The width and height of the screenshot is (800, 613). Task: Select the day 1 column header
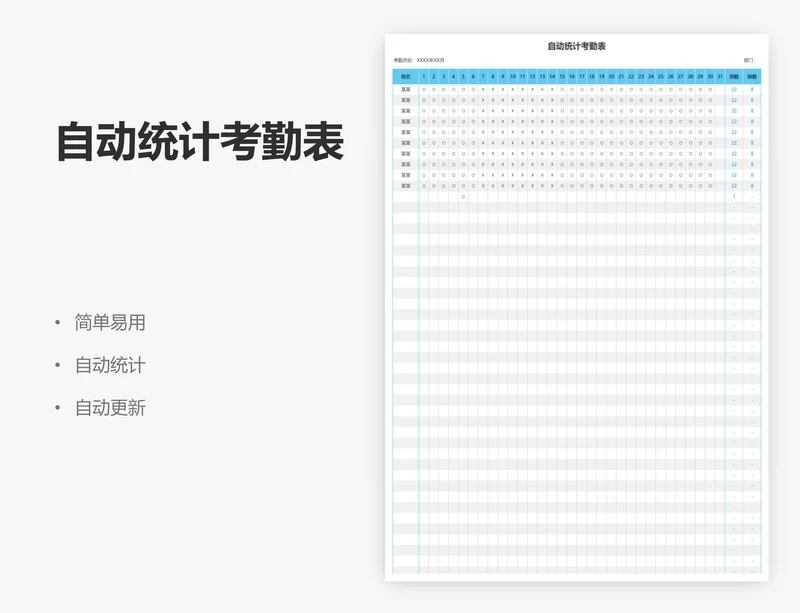pos(424,77)
